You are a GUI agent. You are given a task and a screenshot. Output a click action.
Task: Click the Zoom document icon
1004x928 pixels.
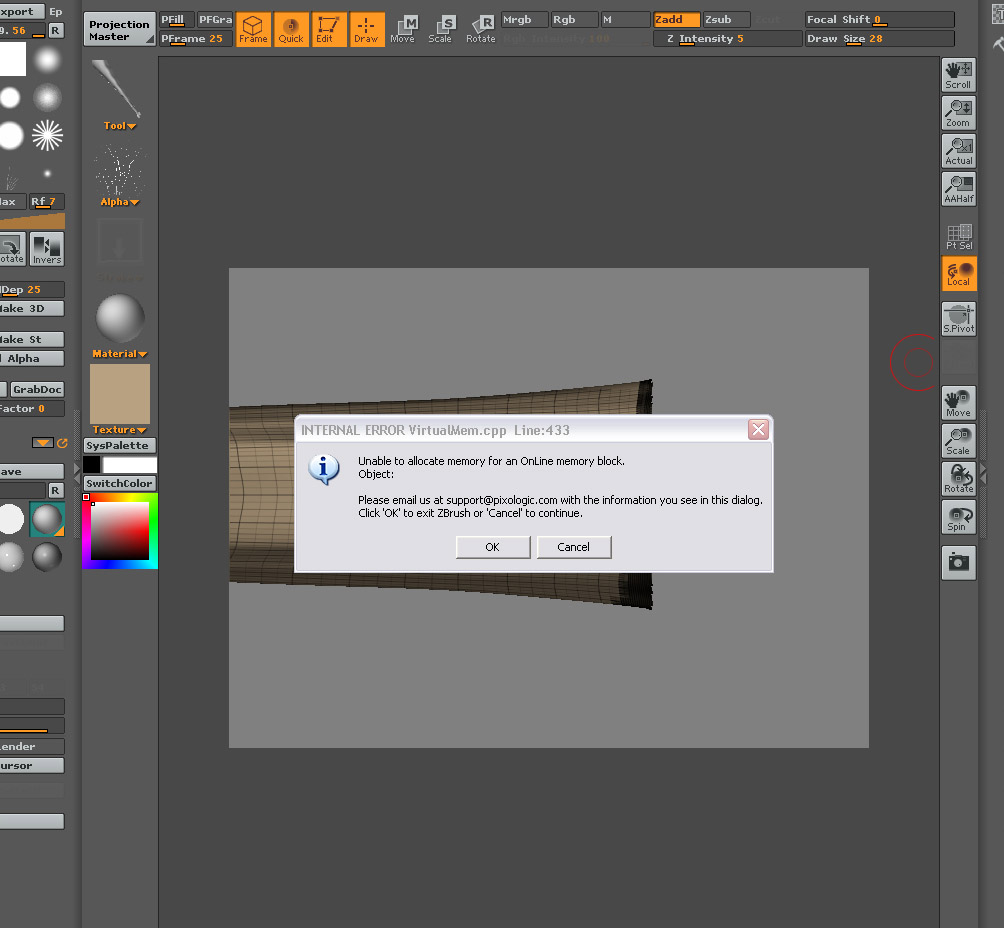coord(959,113)
